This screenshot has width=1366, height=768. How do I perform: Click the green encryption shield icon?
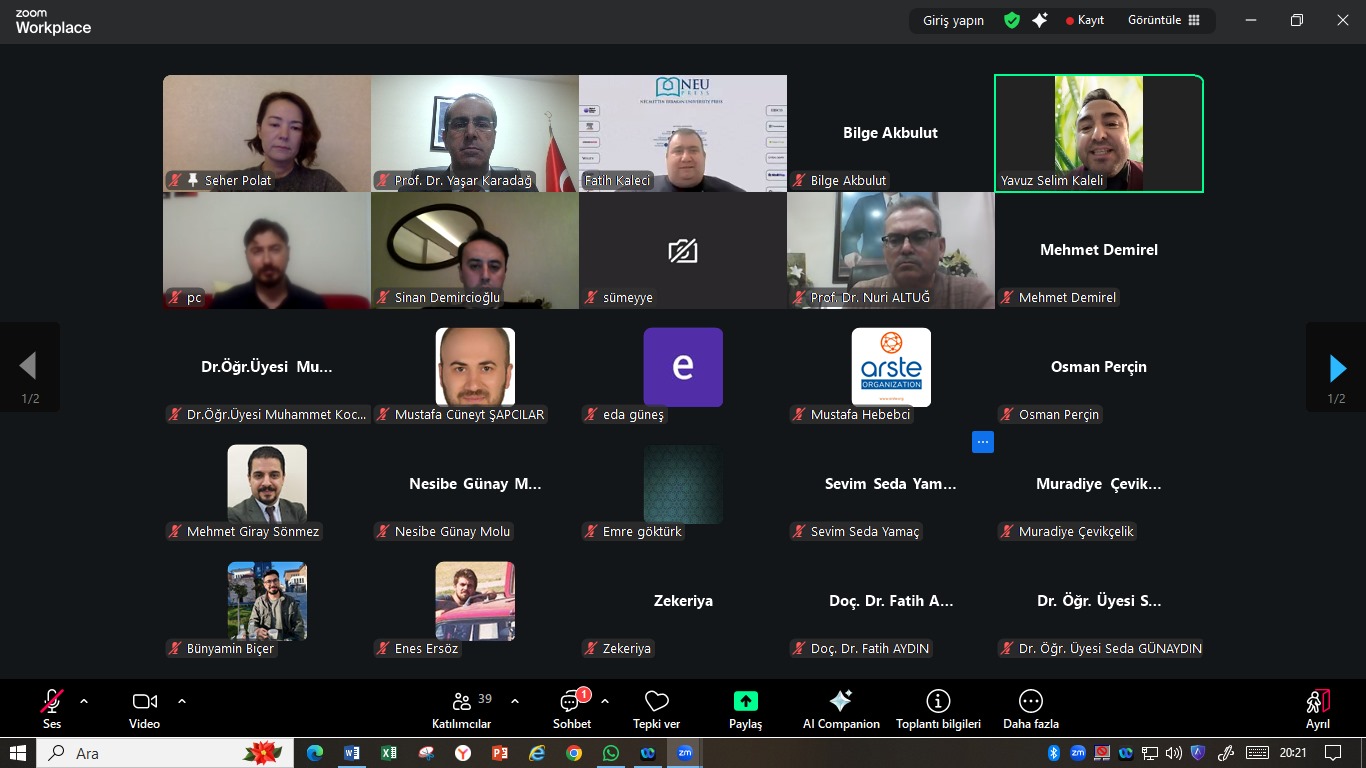pos(1012,20)
